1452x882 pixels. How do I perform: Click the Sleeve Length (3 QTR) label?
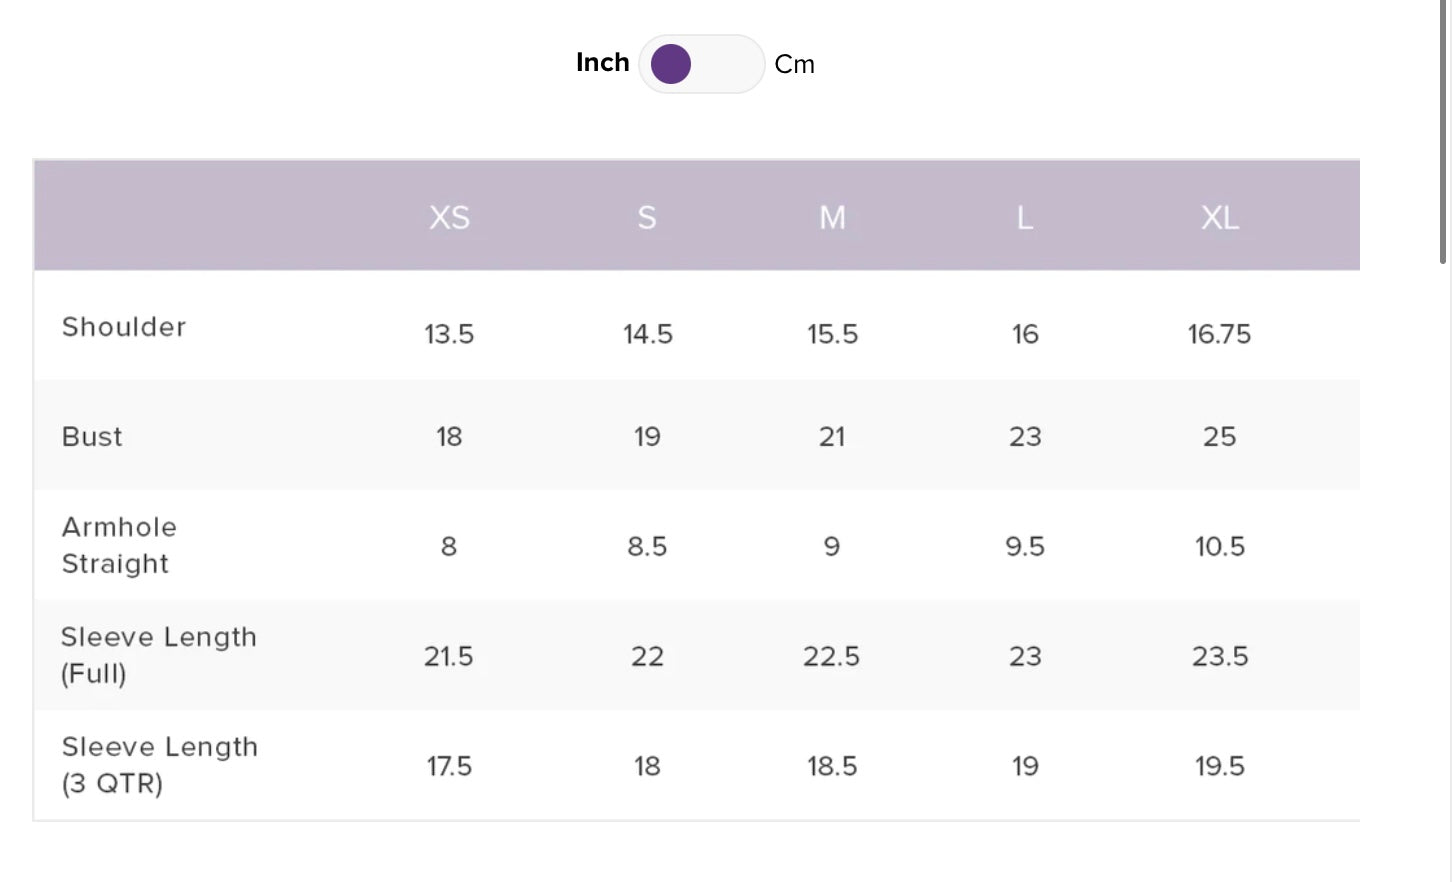click(159, 765)
